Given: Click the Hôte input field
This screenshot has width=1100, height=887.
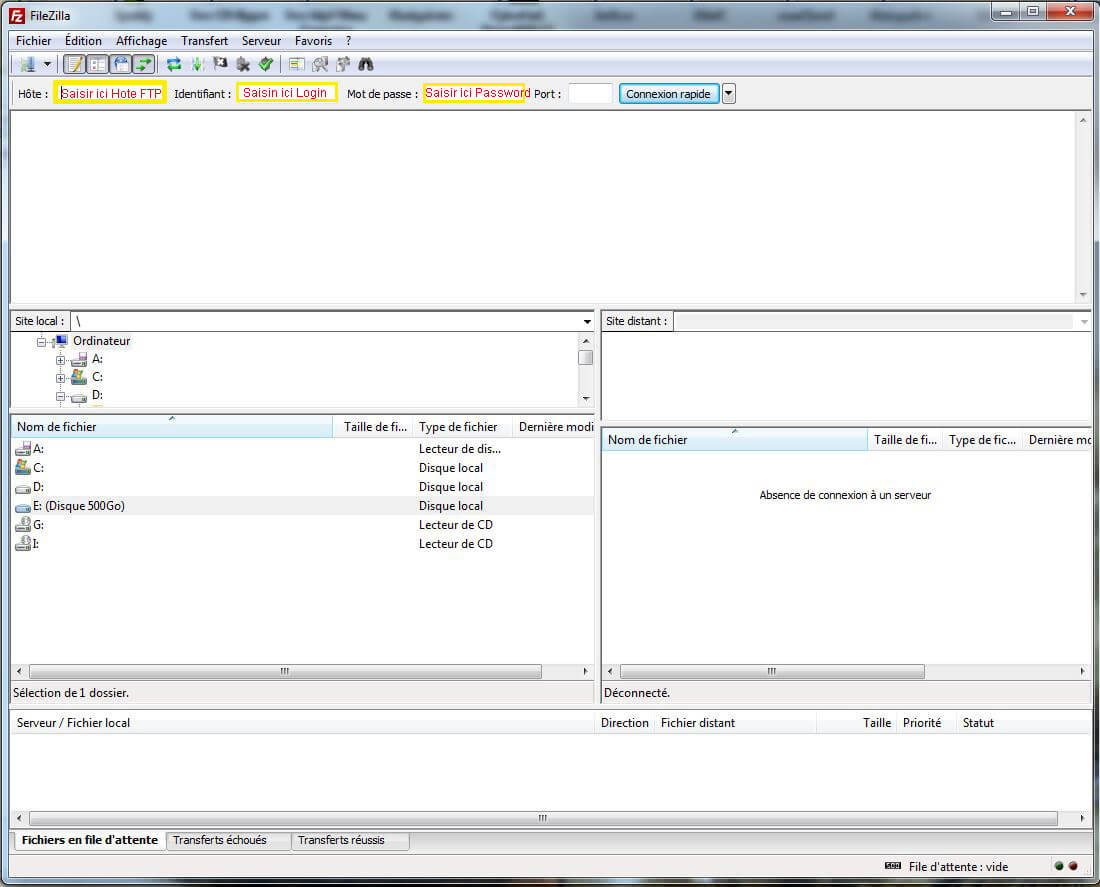Looking at the screenshot, I should pos(110,93).
